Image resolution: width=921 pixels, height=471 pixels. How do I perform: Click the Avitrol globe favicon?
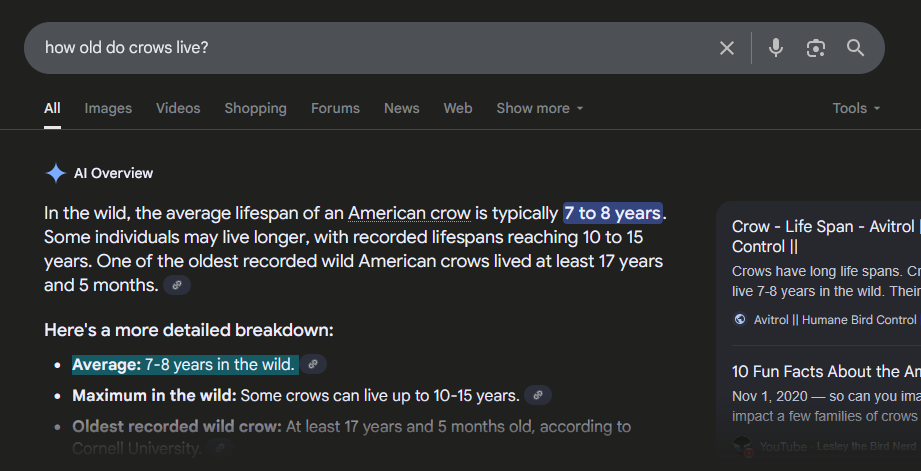[740, 319]
